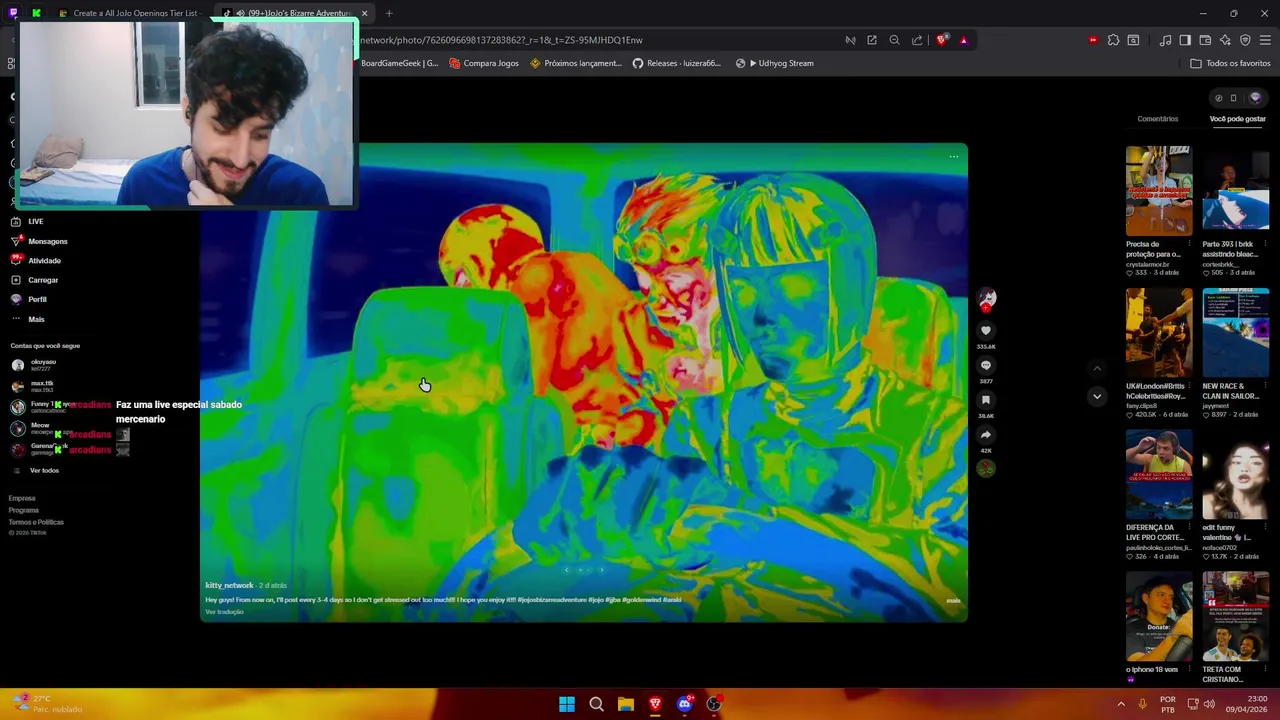Open the browser hamburger menu
This screenshot has height=720, width=1280.
[1265, 40]
